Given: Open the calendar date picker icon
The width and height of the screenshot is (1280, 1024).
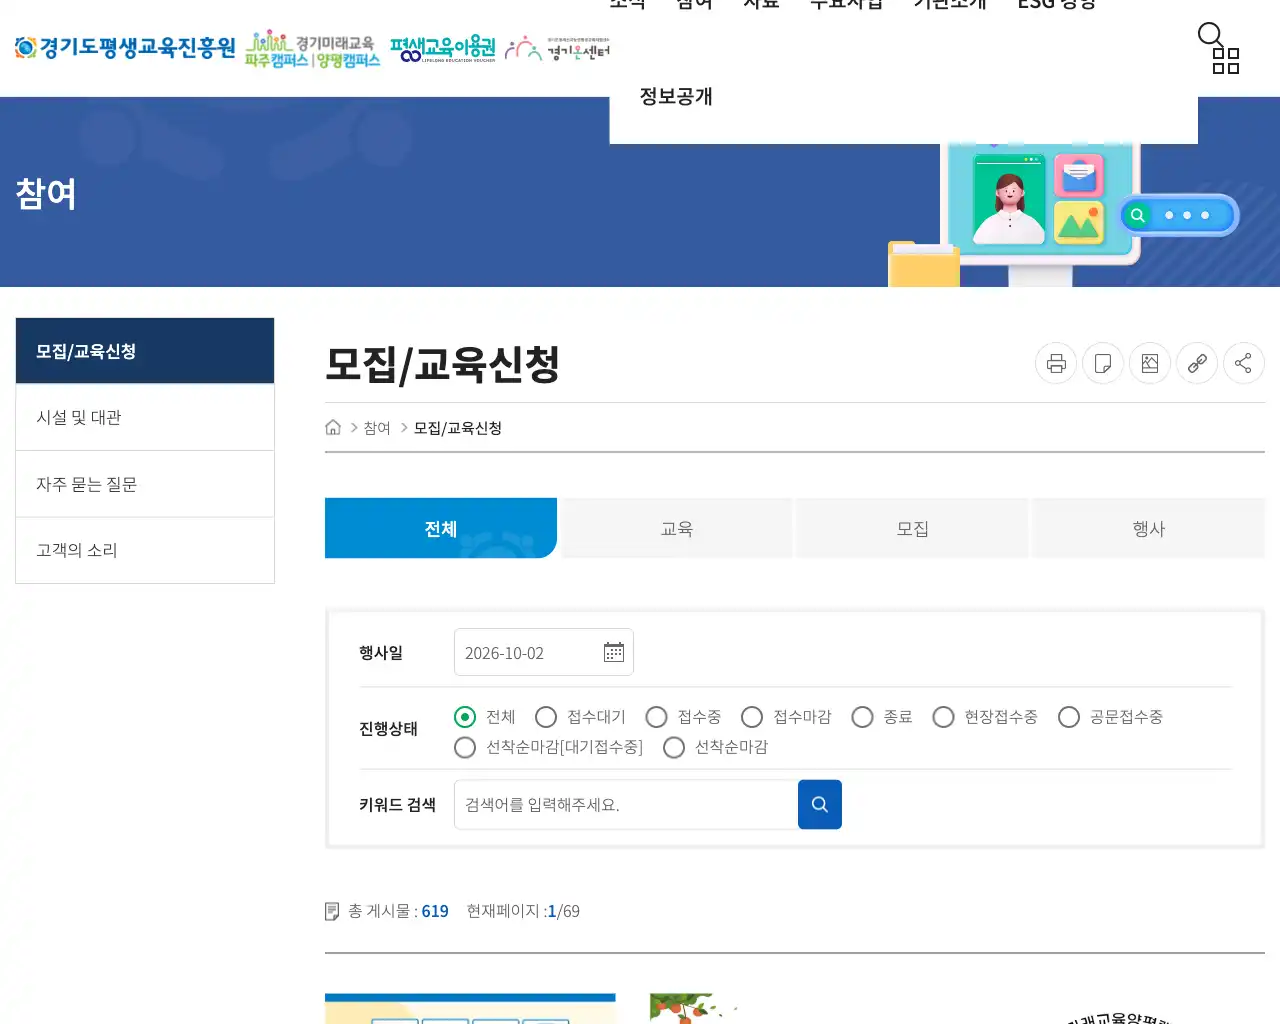Looking at the screenshot, I should click(614, 653).
